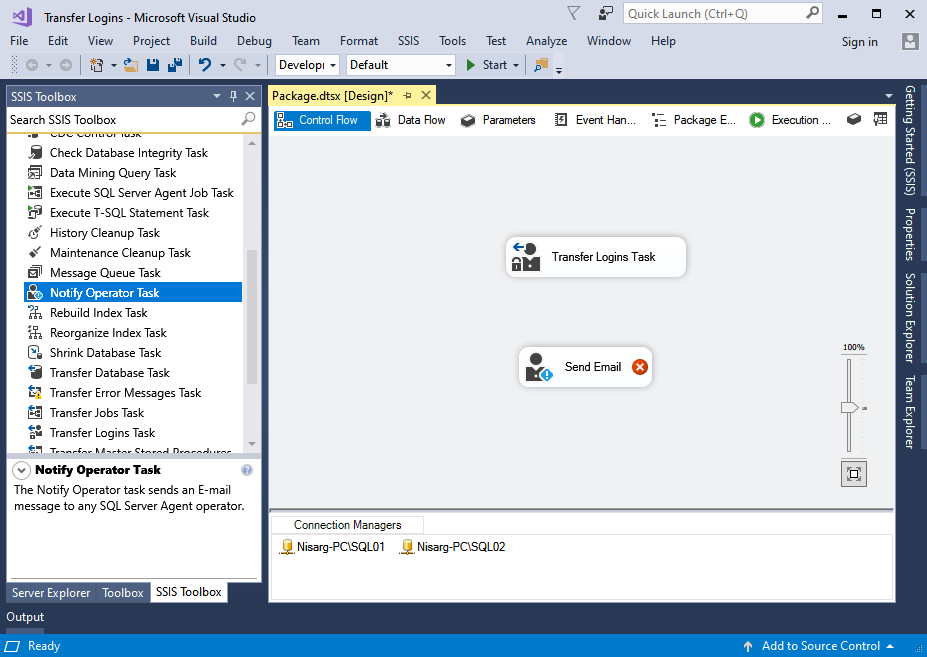Click the Open File folder icon
Image resolution: width=927 pixels, height=657 pixels.
point(131,65)
